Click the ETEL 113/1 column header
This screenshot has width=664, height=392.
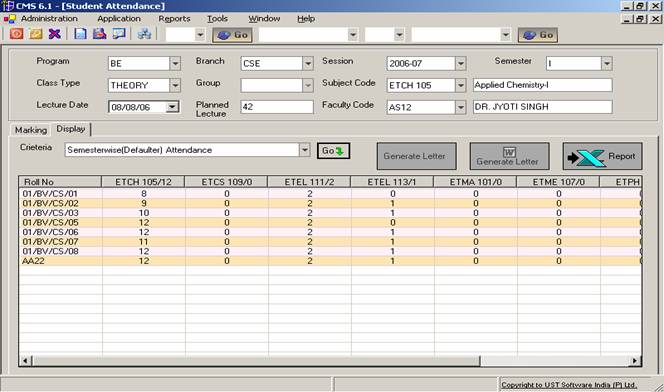coord(392,182)
